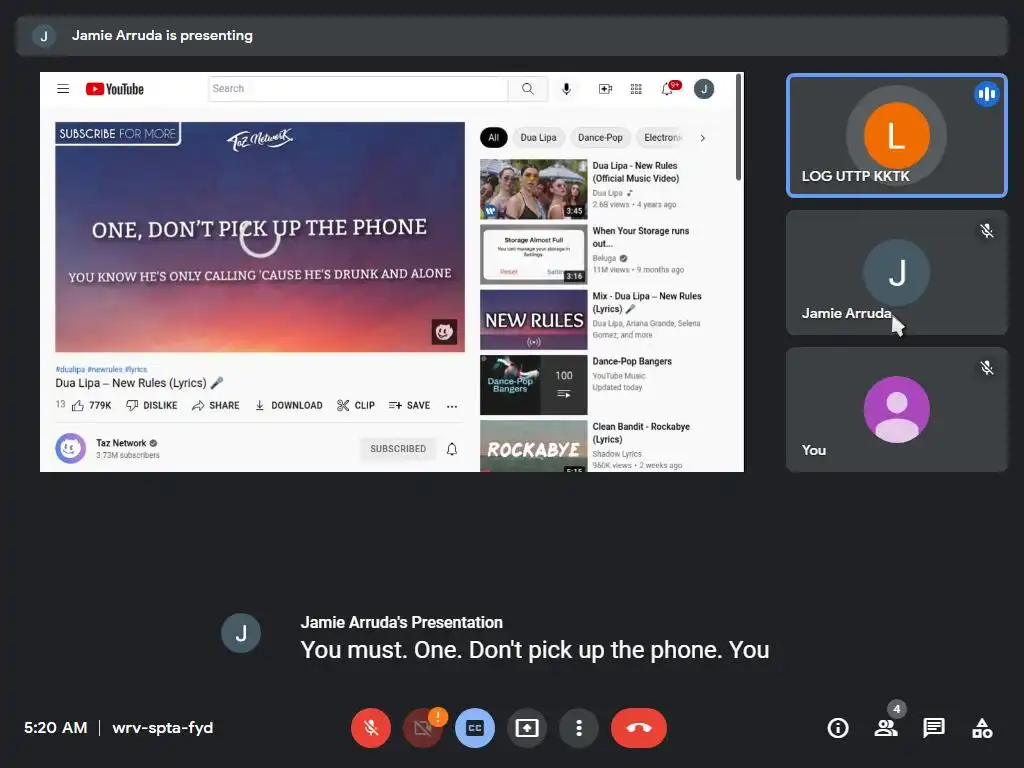Click the SHARE button
The image size is (1024, 768).
[x=216, y=406]
